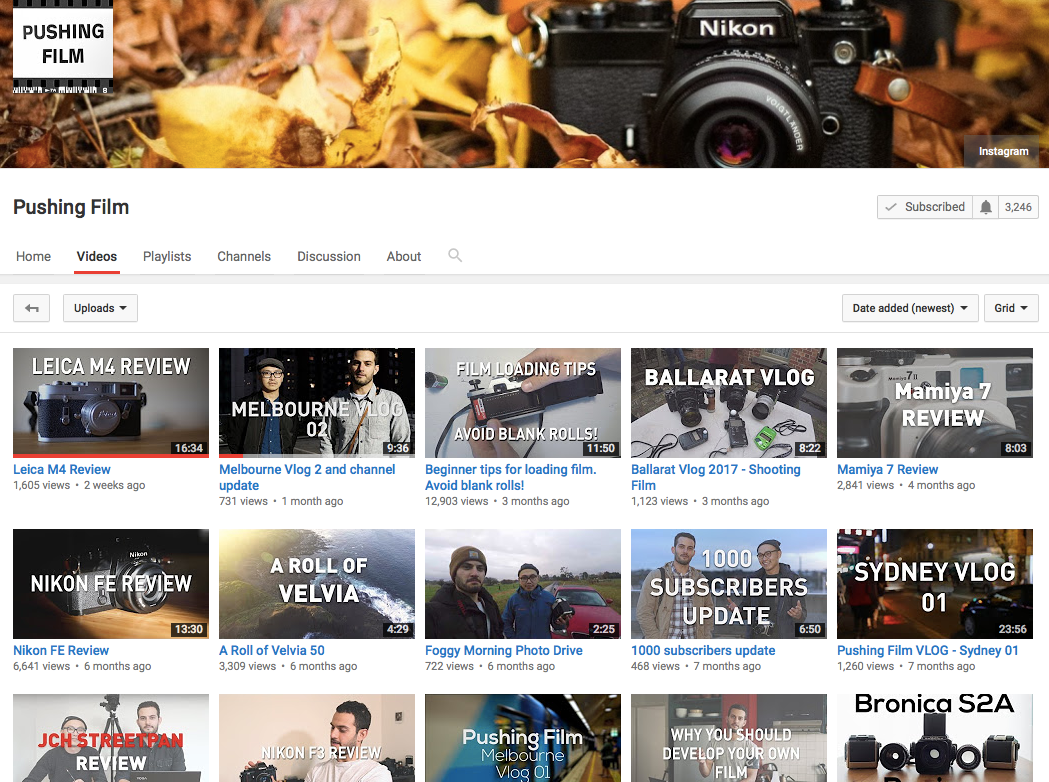
Task: Click the Melbourne Vlog 02 thumbnail
Action: (x=316, y=403)
